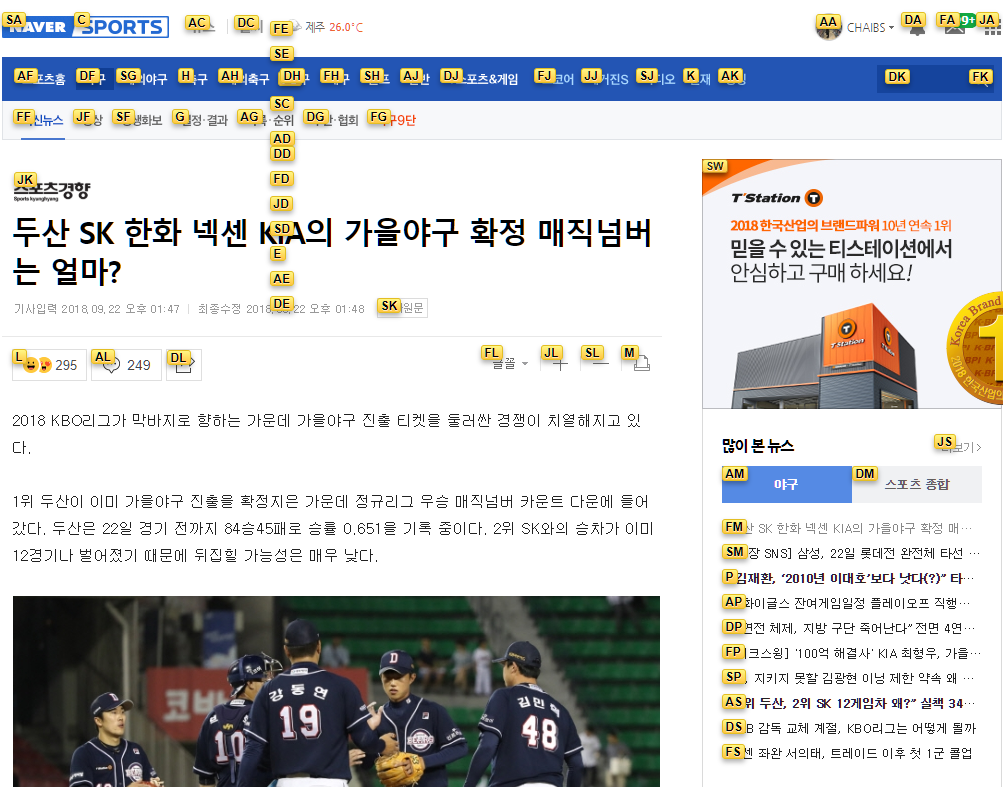Viewport: 1003px width, 787px height.
Task: Click the NAVER logo
Action: click(36, 27)
